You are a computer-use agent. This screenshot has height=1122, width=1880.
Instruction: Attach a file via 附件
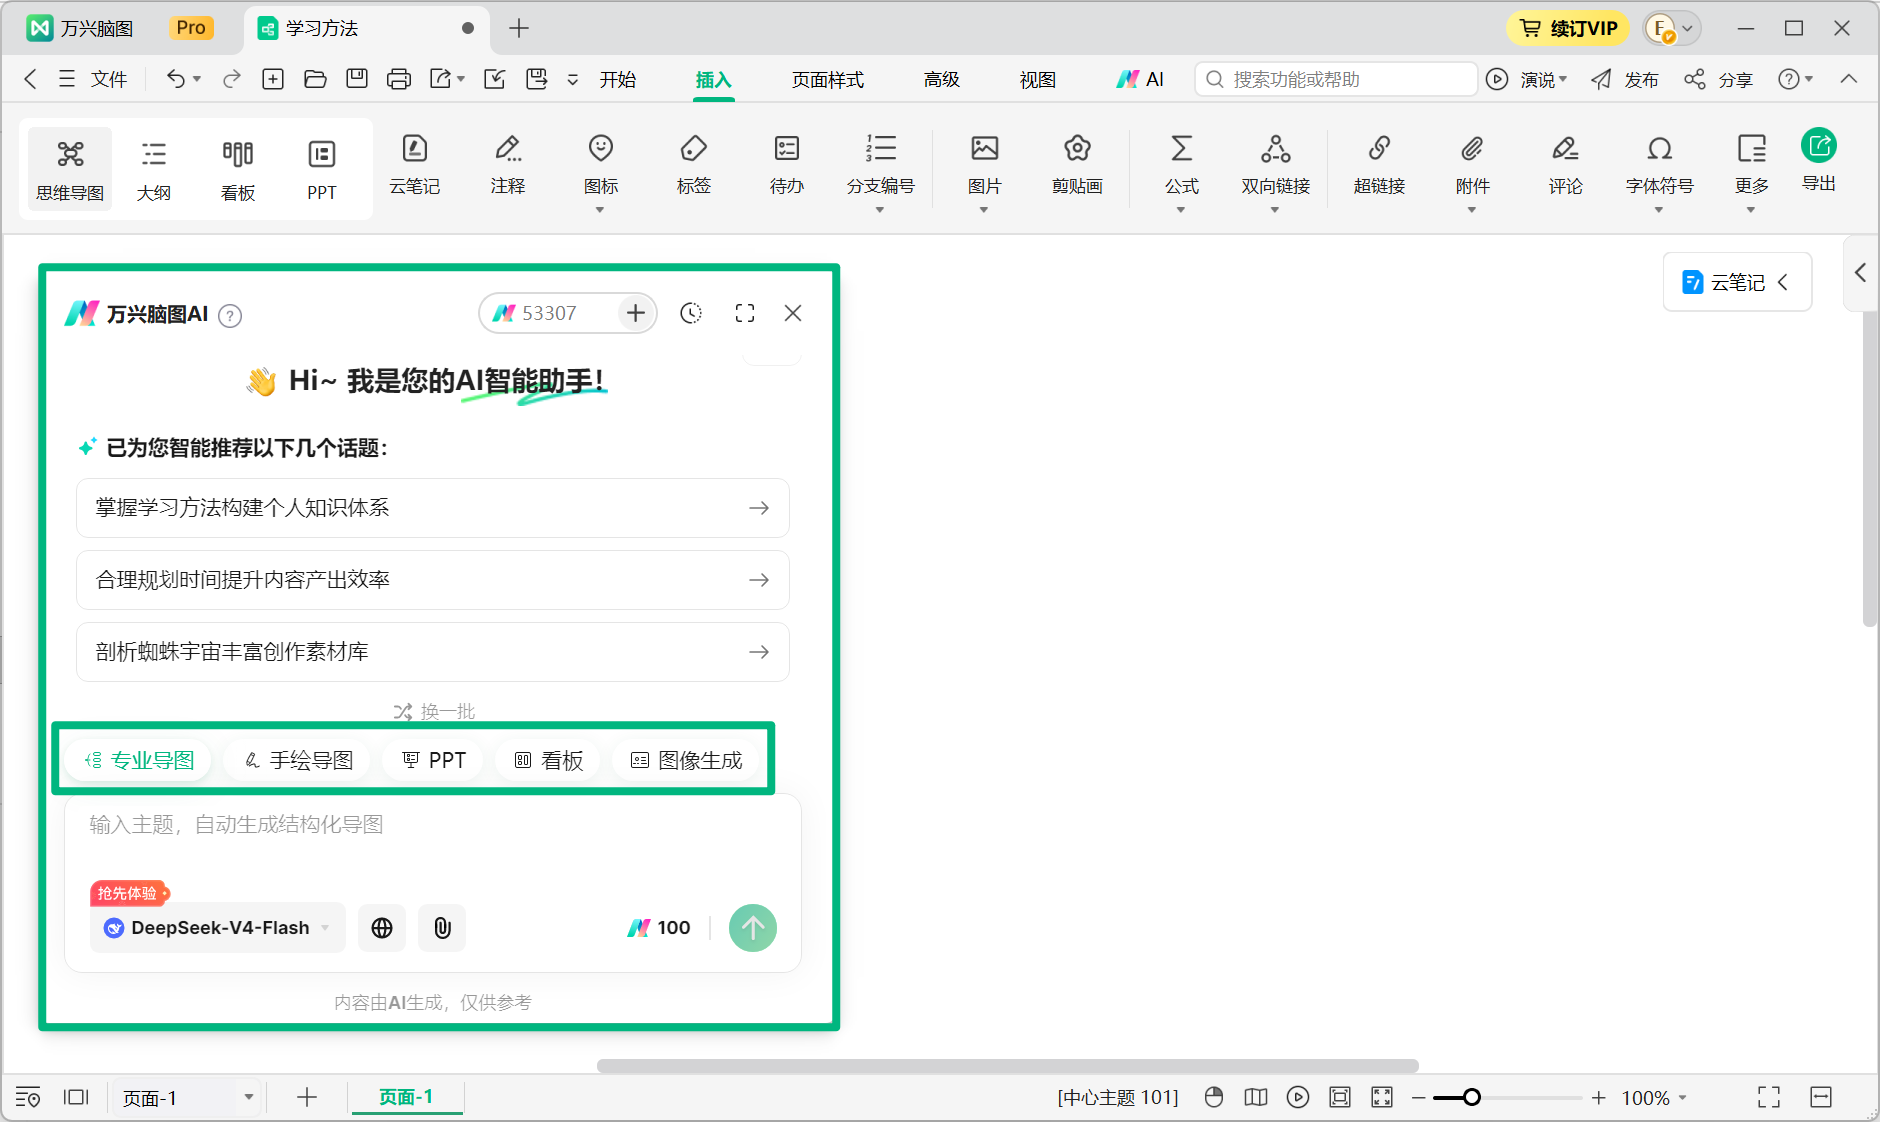(1472, 172)
